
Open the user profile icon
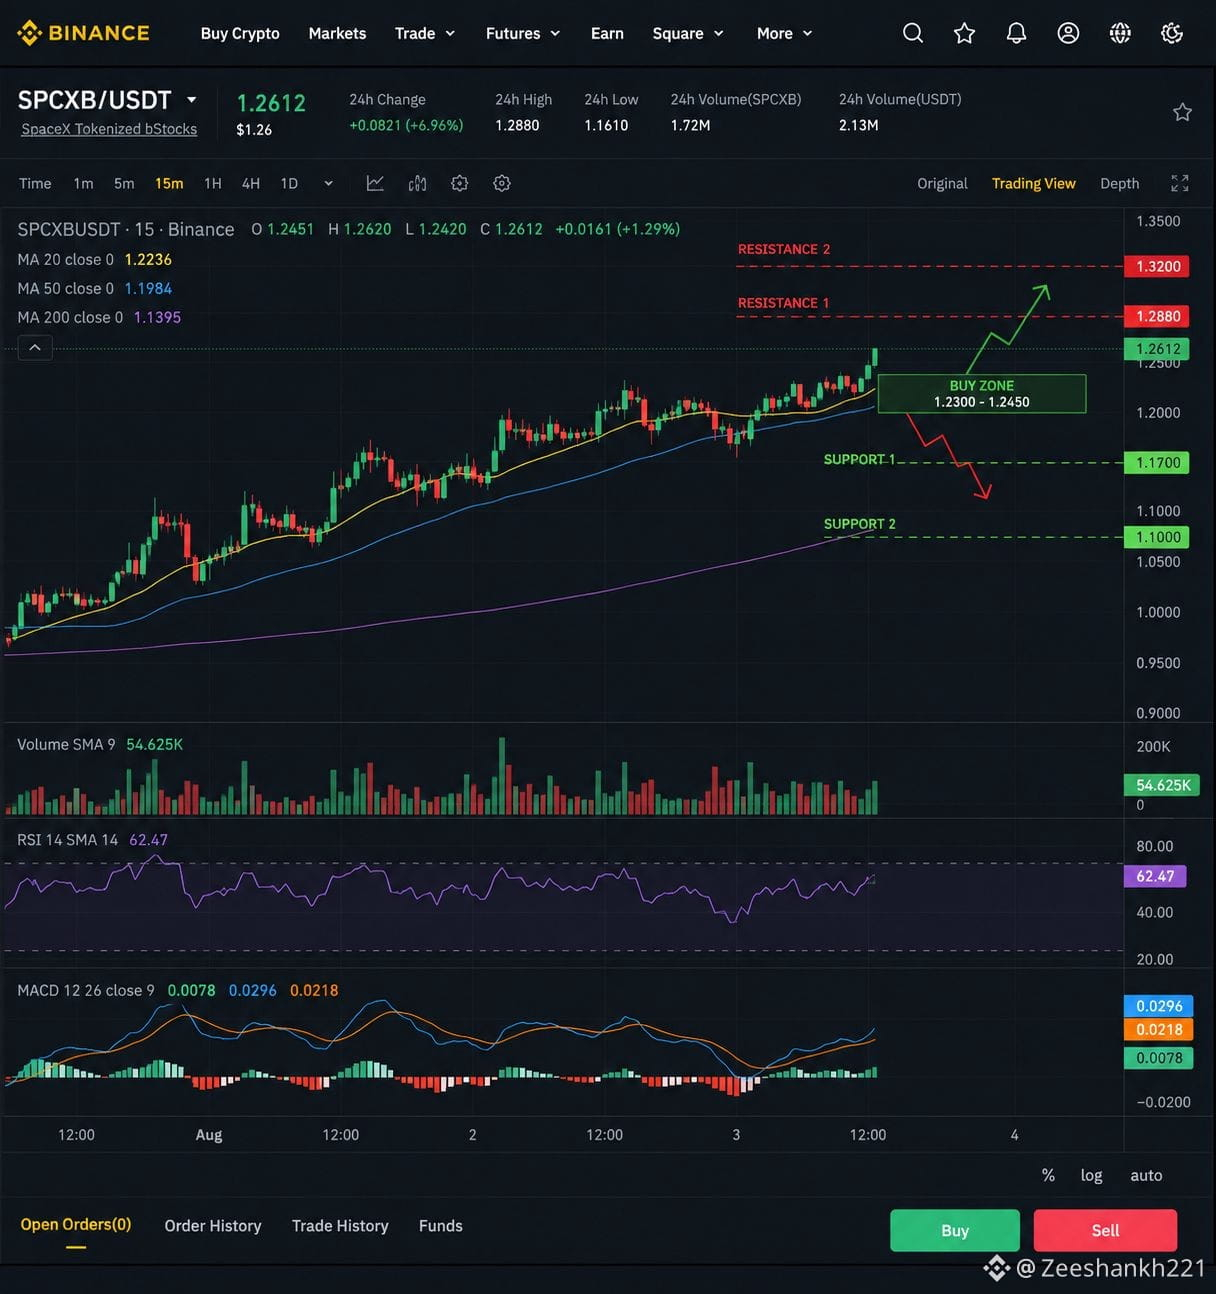(x=1068, y=33)
